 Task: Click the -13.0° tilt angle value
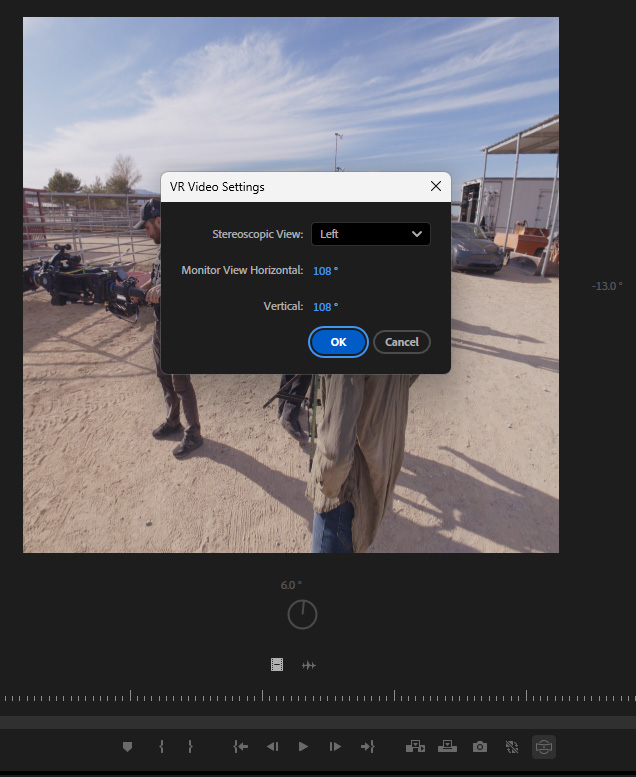(x=607, y=286)
